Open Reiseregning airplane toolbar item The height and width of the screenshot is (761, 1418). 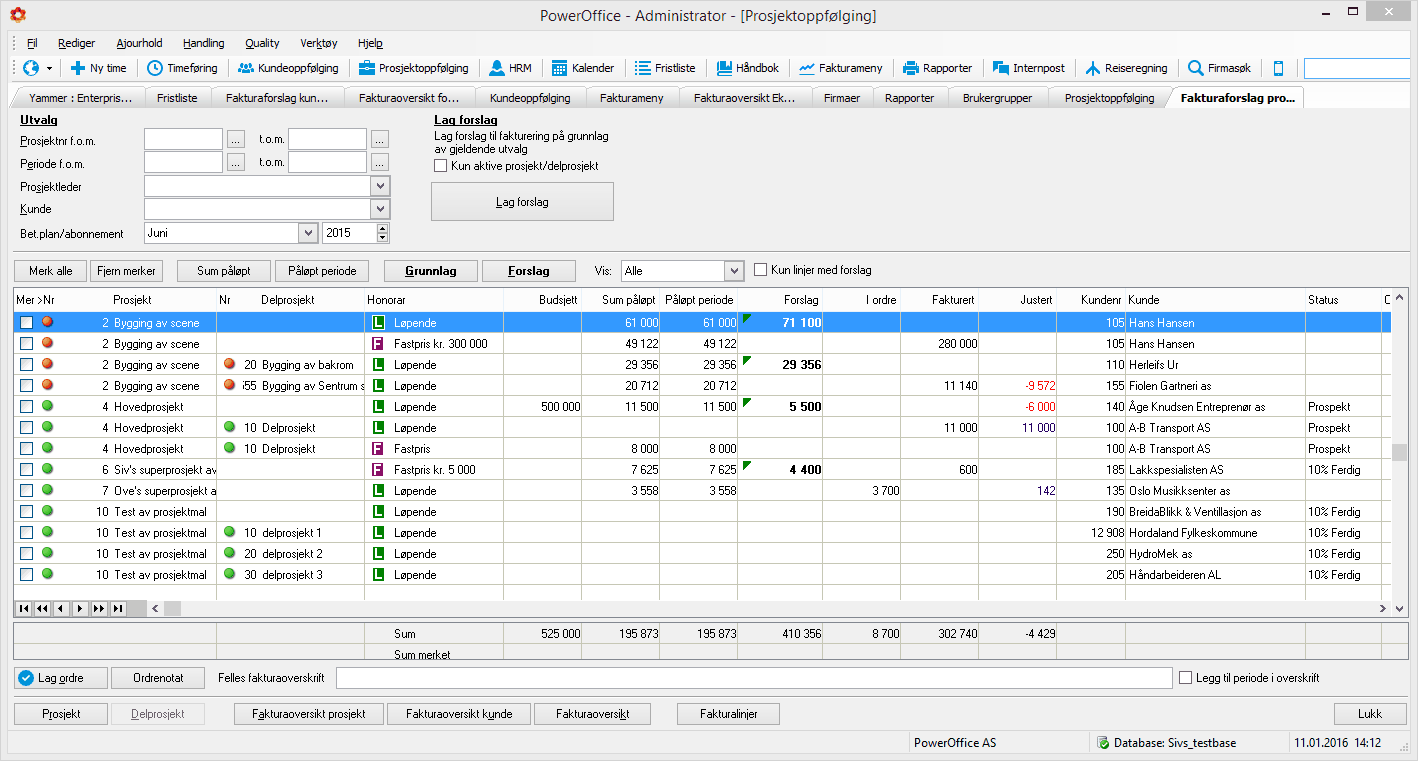tap(1126, 68)
